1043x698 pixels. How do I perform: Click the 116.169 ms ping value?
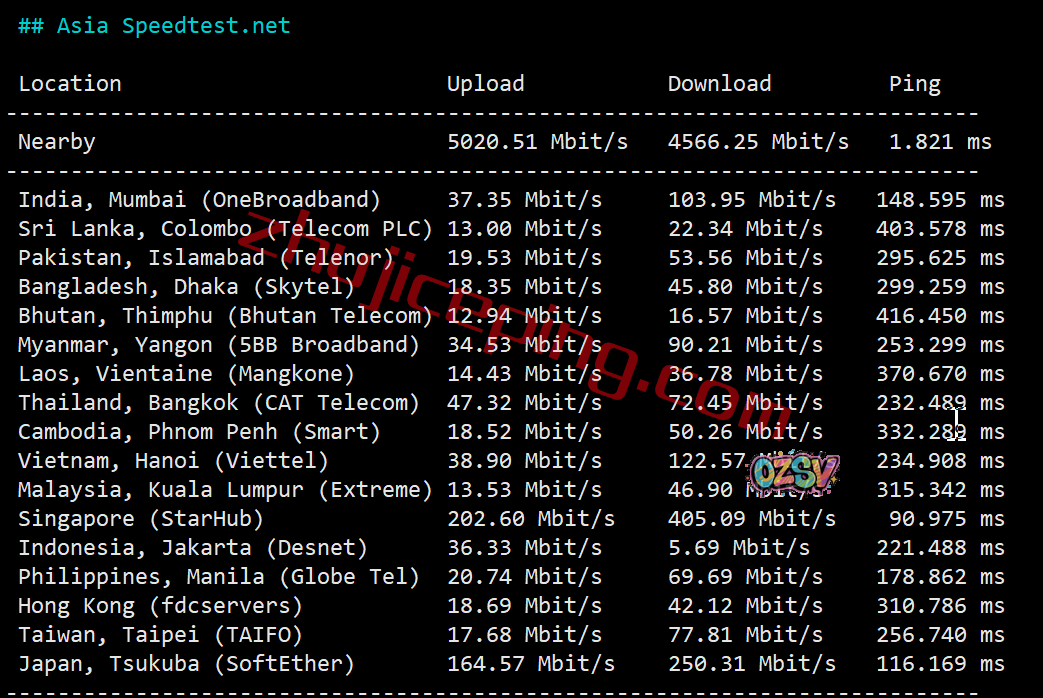point(940,664)
